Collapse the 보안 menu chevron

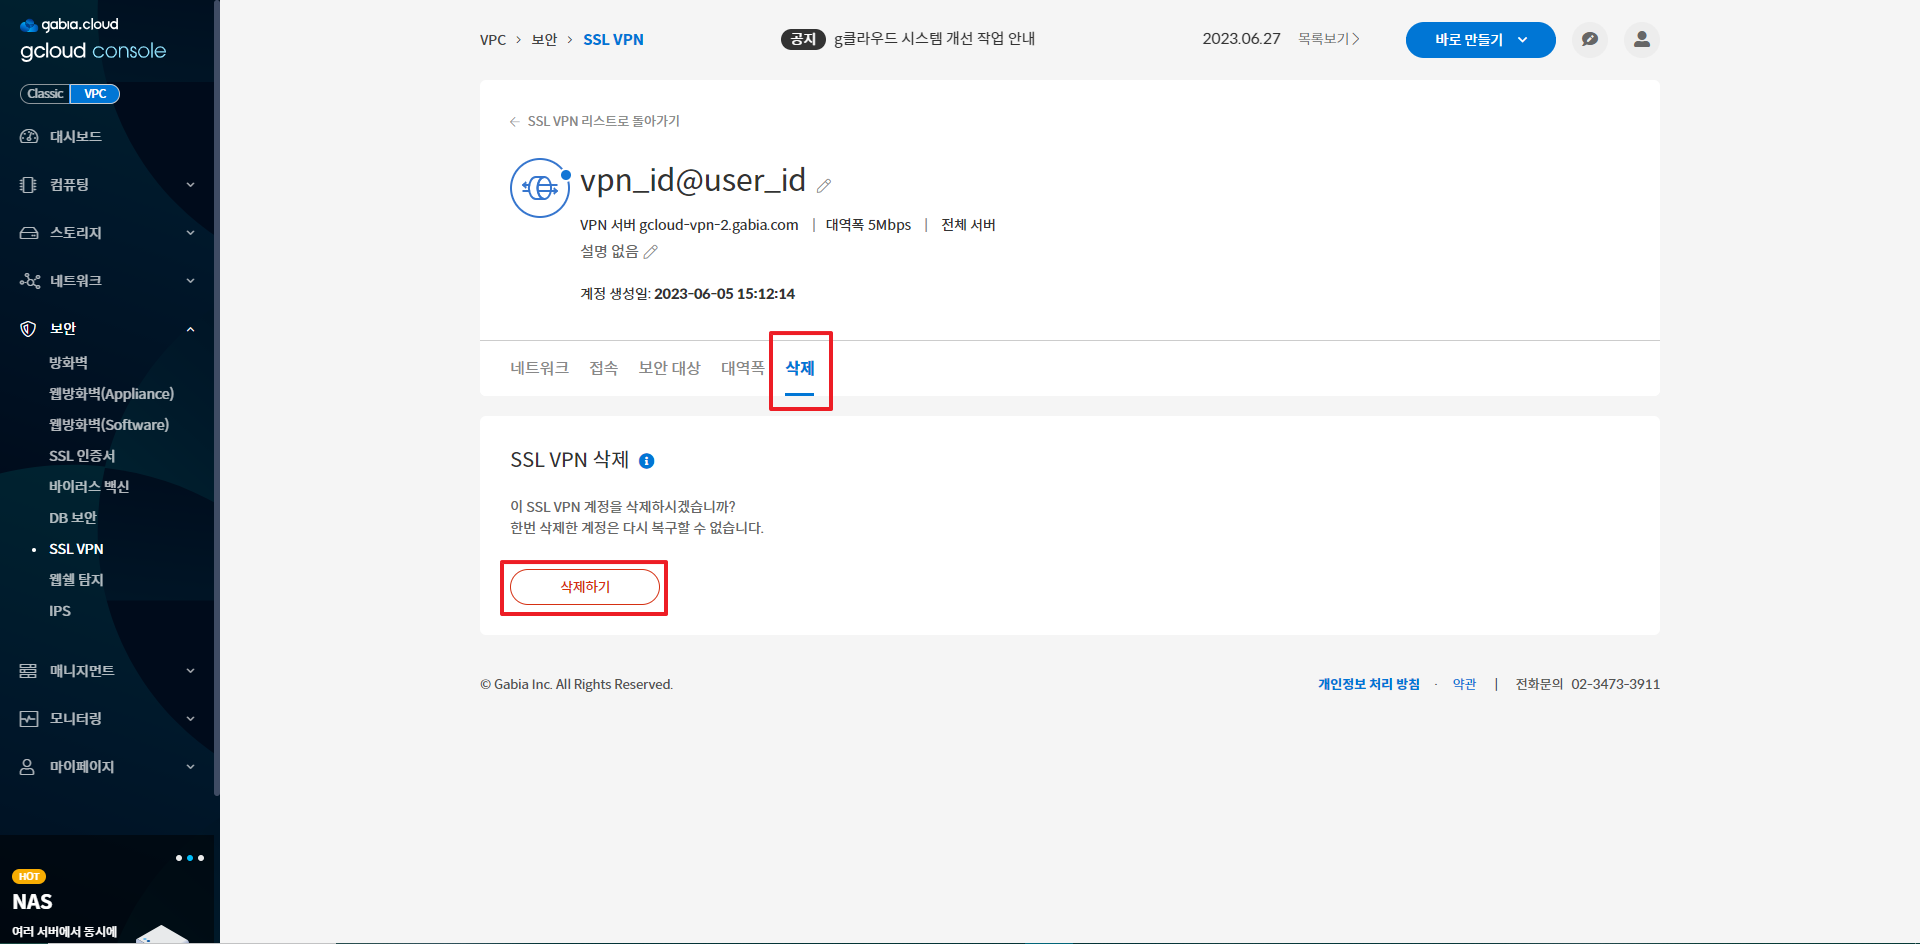click(x=190, y=329)
